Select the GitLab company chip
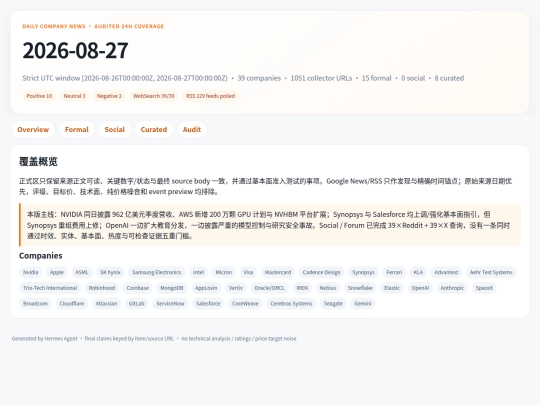 tap(136, 303)
